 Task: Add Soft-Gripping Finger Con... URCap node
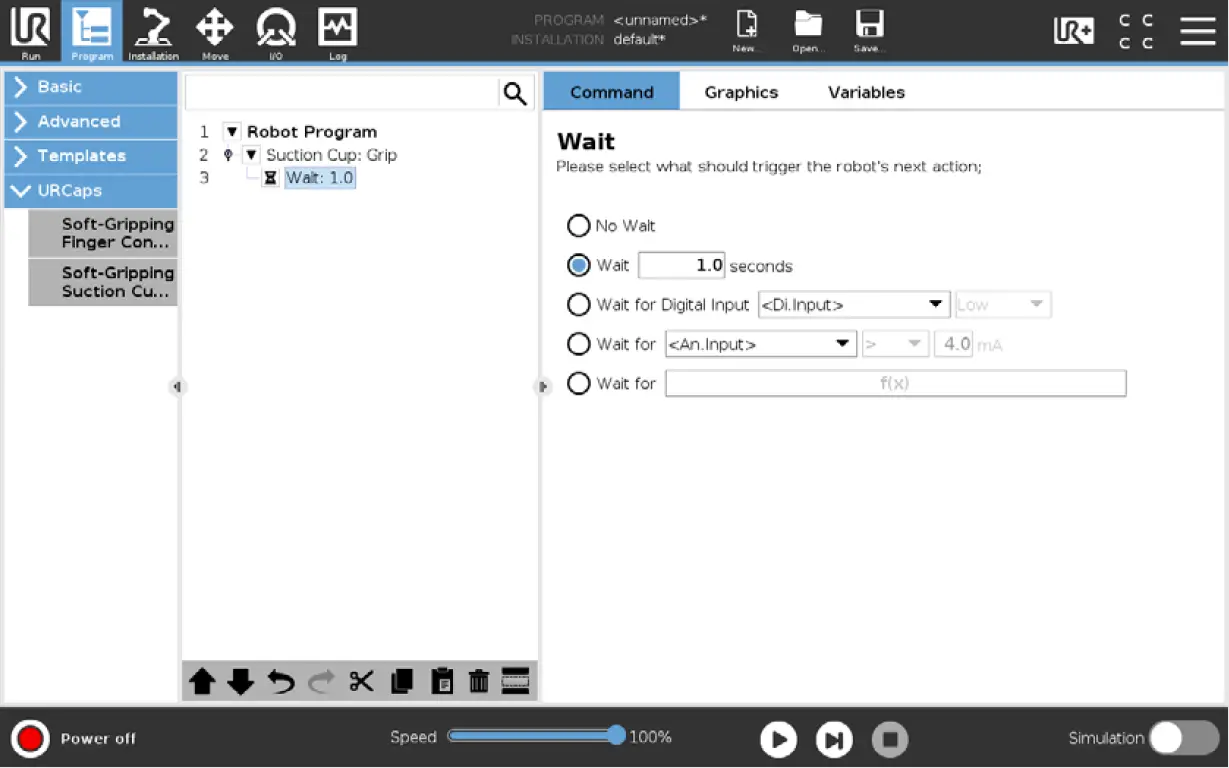pos(103,233)
